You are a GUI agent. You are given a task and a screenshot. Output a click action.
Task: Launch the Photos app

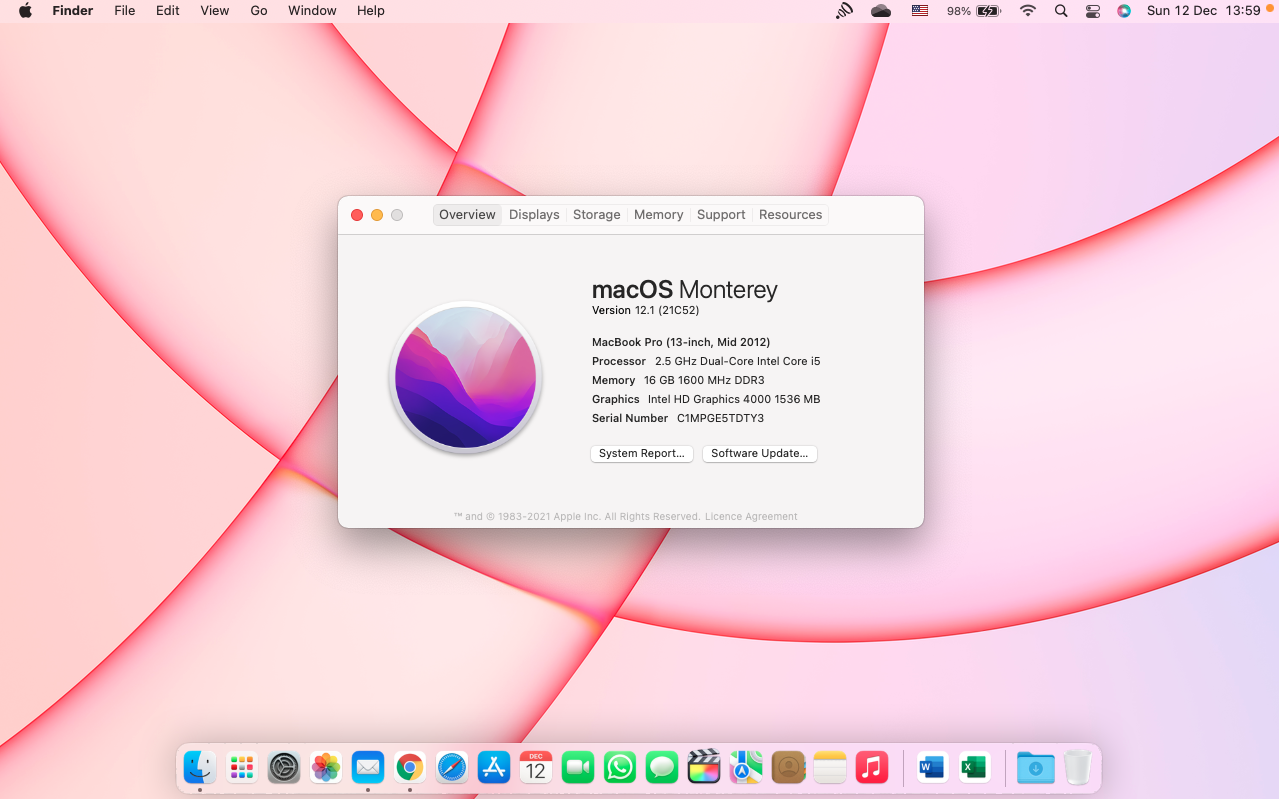point(326,767)
